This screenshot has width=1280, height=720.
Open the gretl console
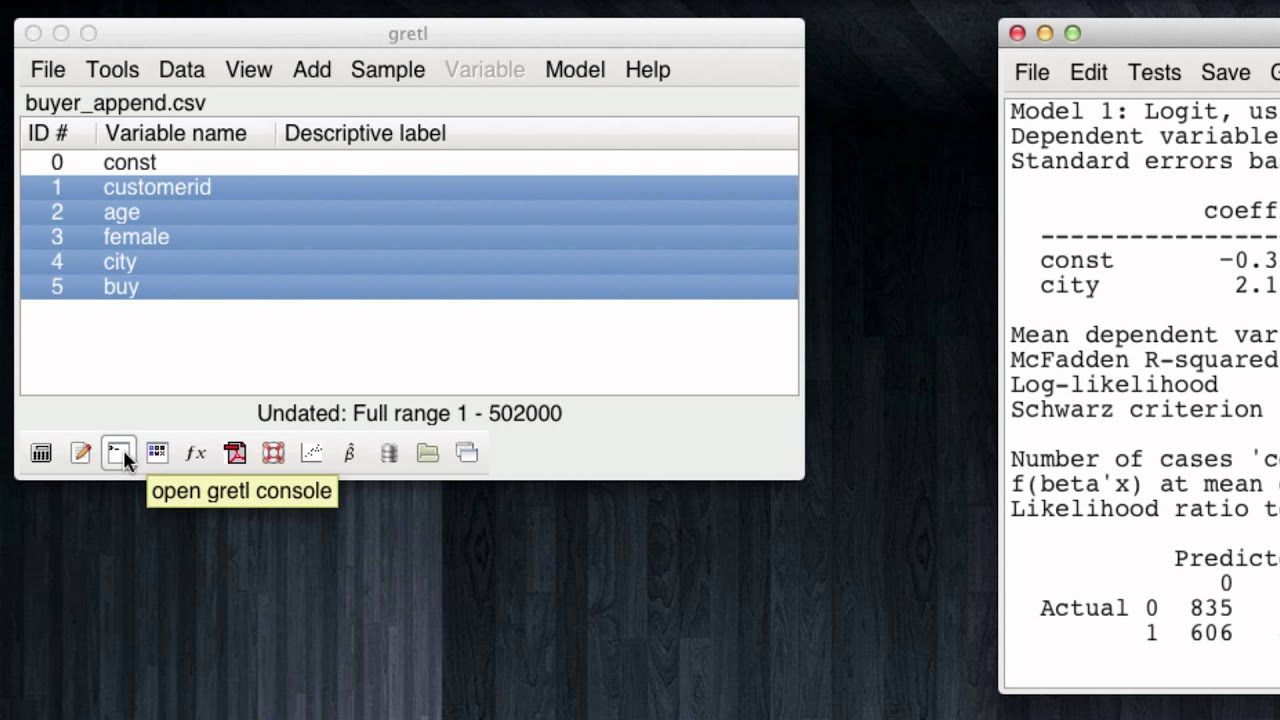(118, 453)
